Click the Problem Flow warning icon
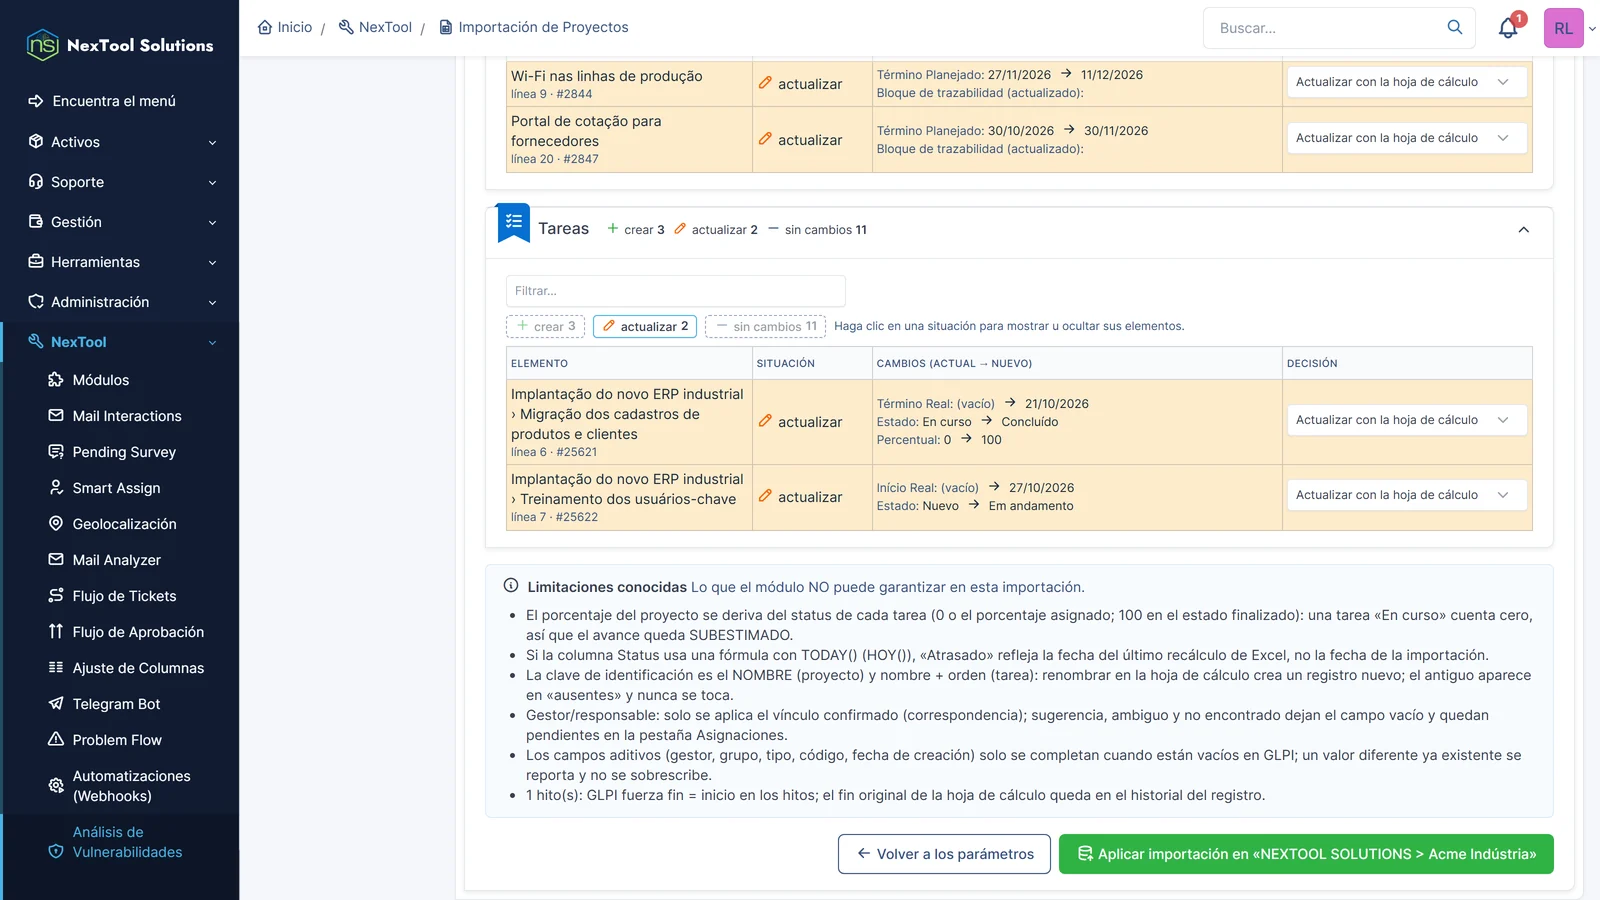Image resolution: width=1600 pixels, height=900 pixels. (x=56, y=740)
